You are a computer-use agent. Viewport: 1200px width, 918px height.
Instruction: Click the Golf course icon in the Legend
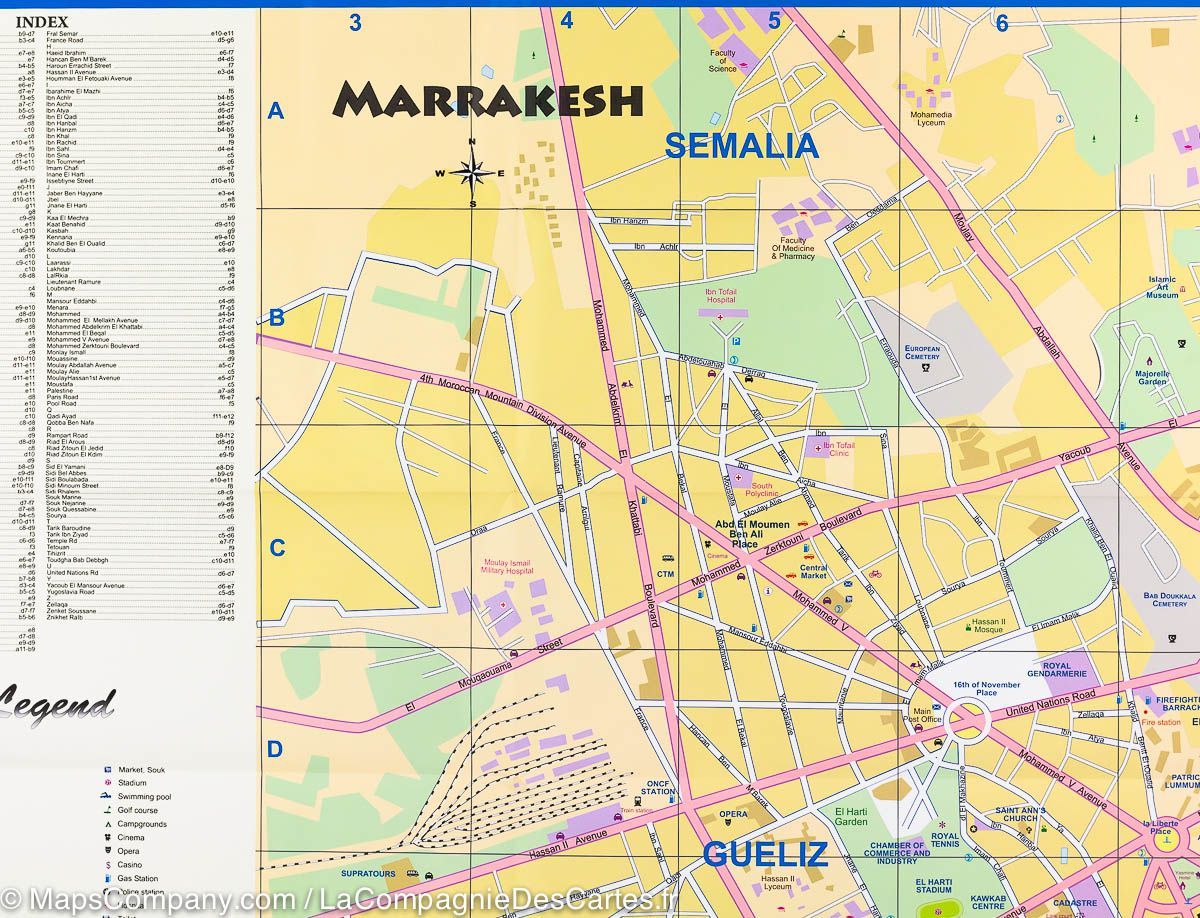point(107,810)
